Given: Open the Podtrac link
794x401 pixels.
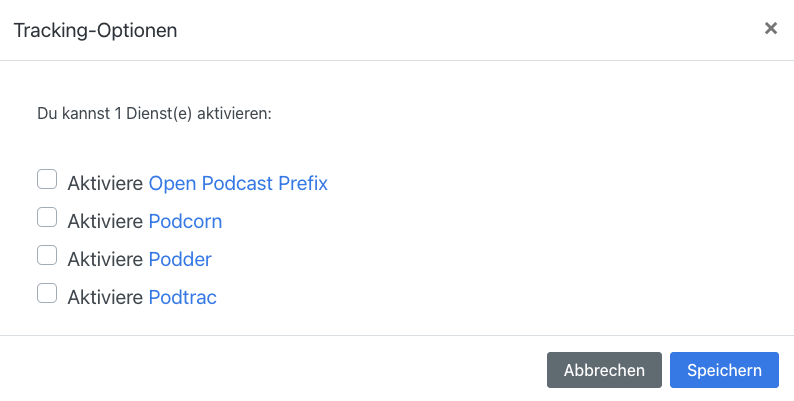Looking at the screenshot, I should (x=182, y=297).
